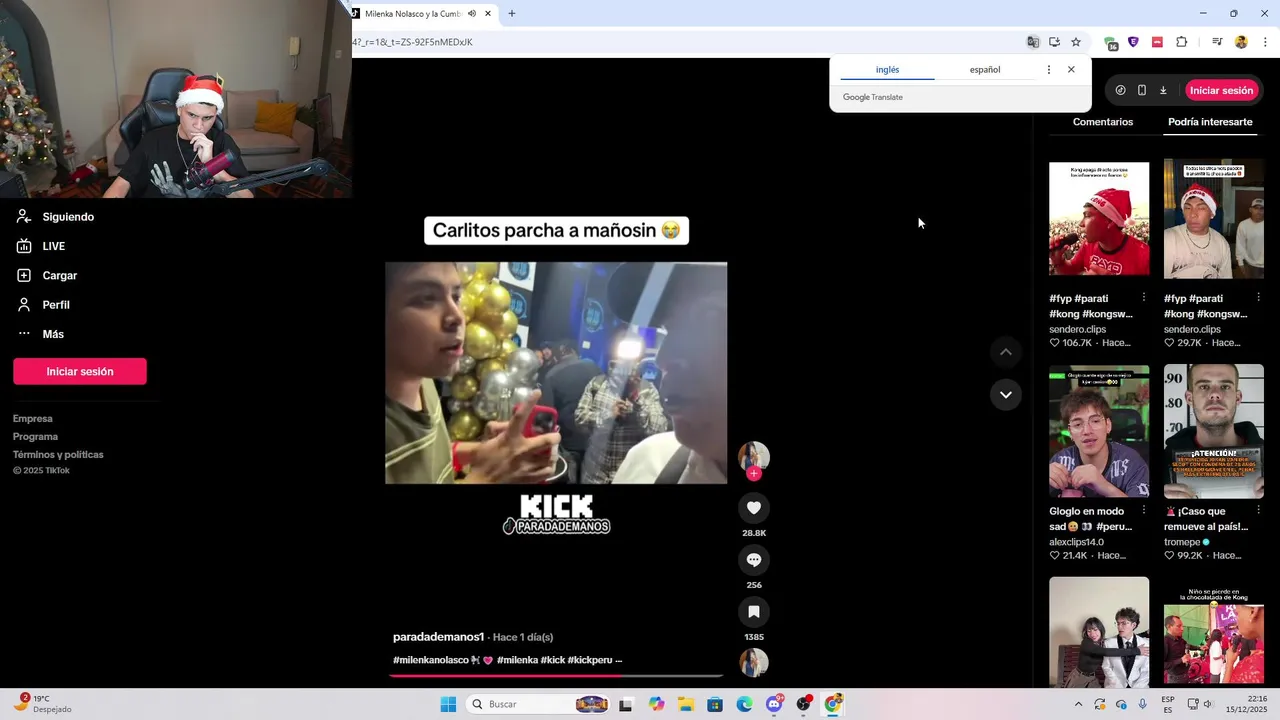Like the video with the heart icon
This screenshot has height=720, width=1280.
[x=754, y=508]
